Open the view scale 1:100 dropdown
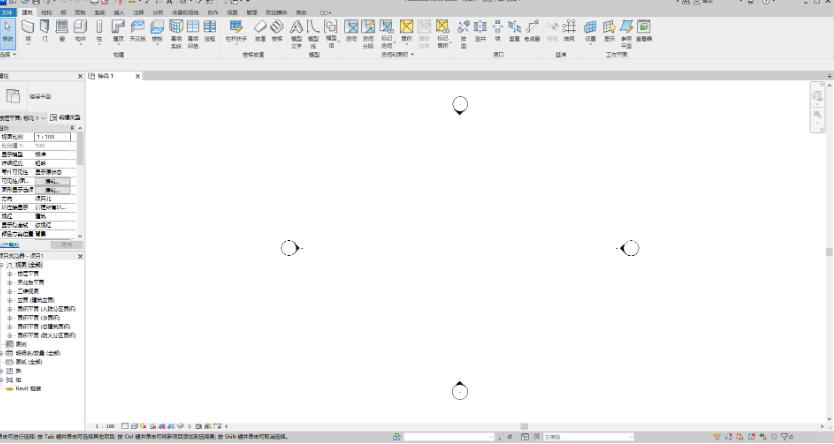This screenshot has height=444, width=834. [x=104, y=426]
